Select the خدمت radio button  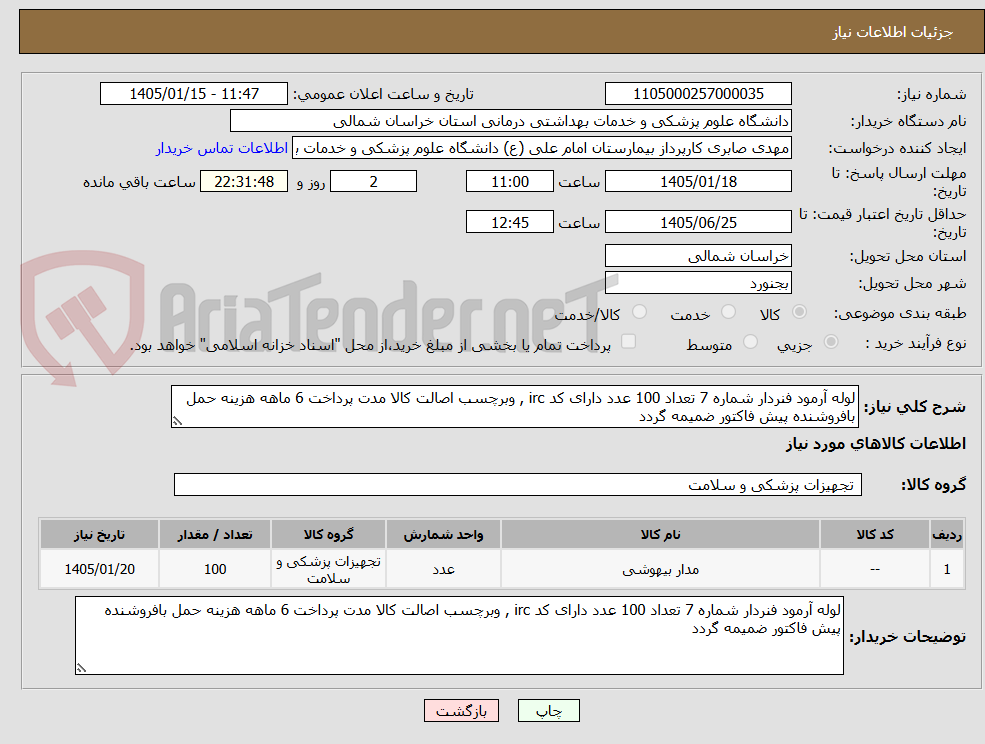[x=729, y=312]
